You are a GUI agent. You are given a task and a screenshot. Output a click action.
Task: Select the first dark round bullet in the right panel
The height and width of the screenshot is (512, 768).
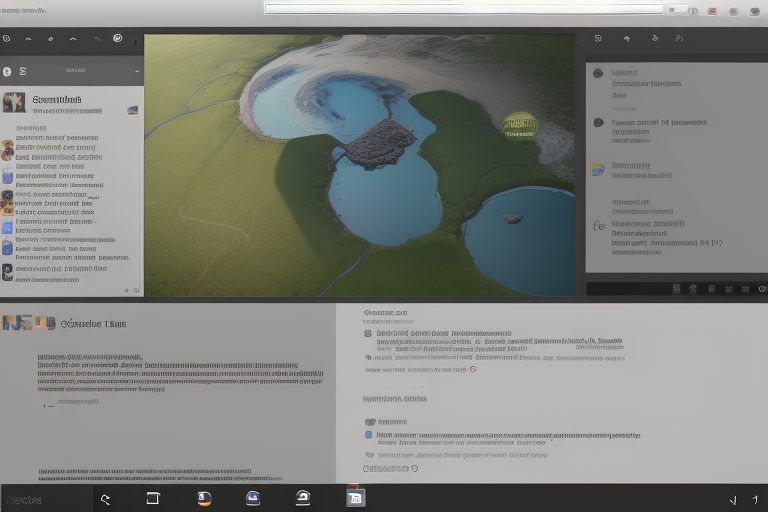(x=598, y=73)
